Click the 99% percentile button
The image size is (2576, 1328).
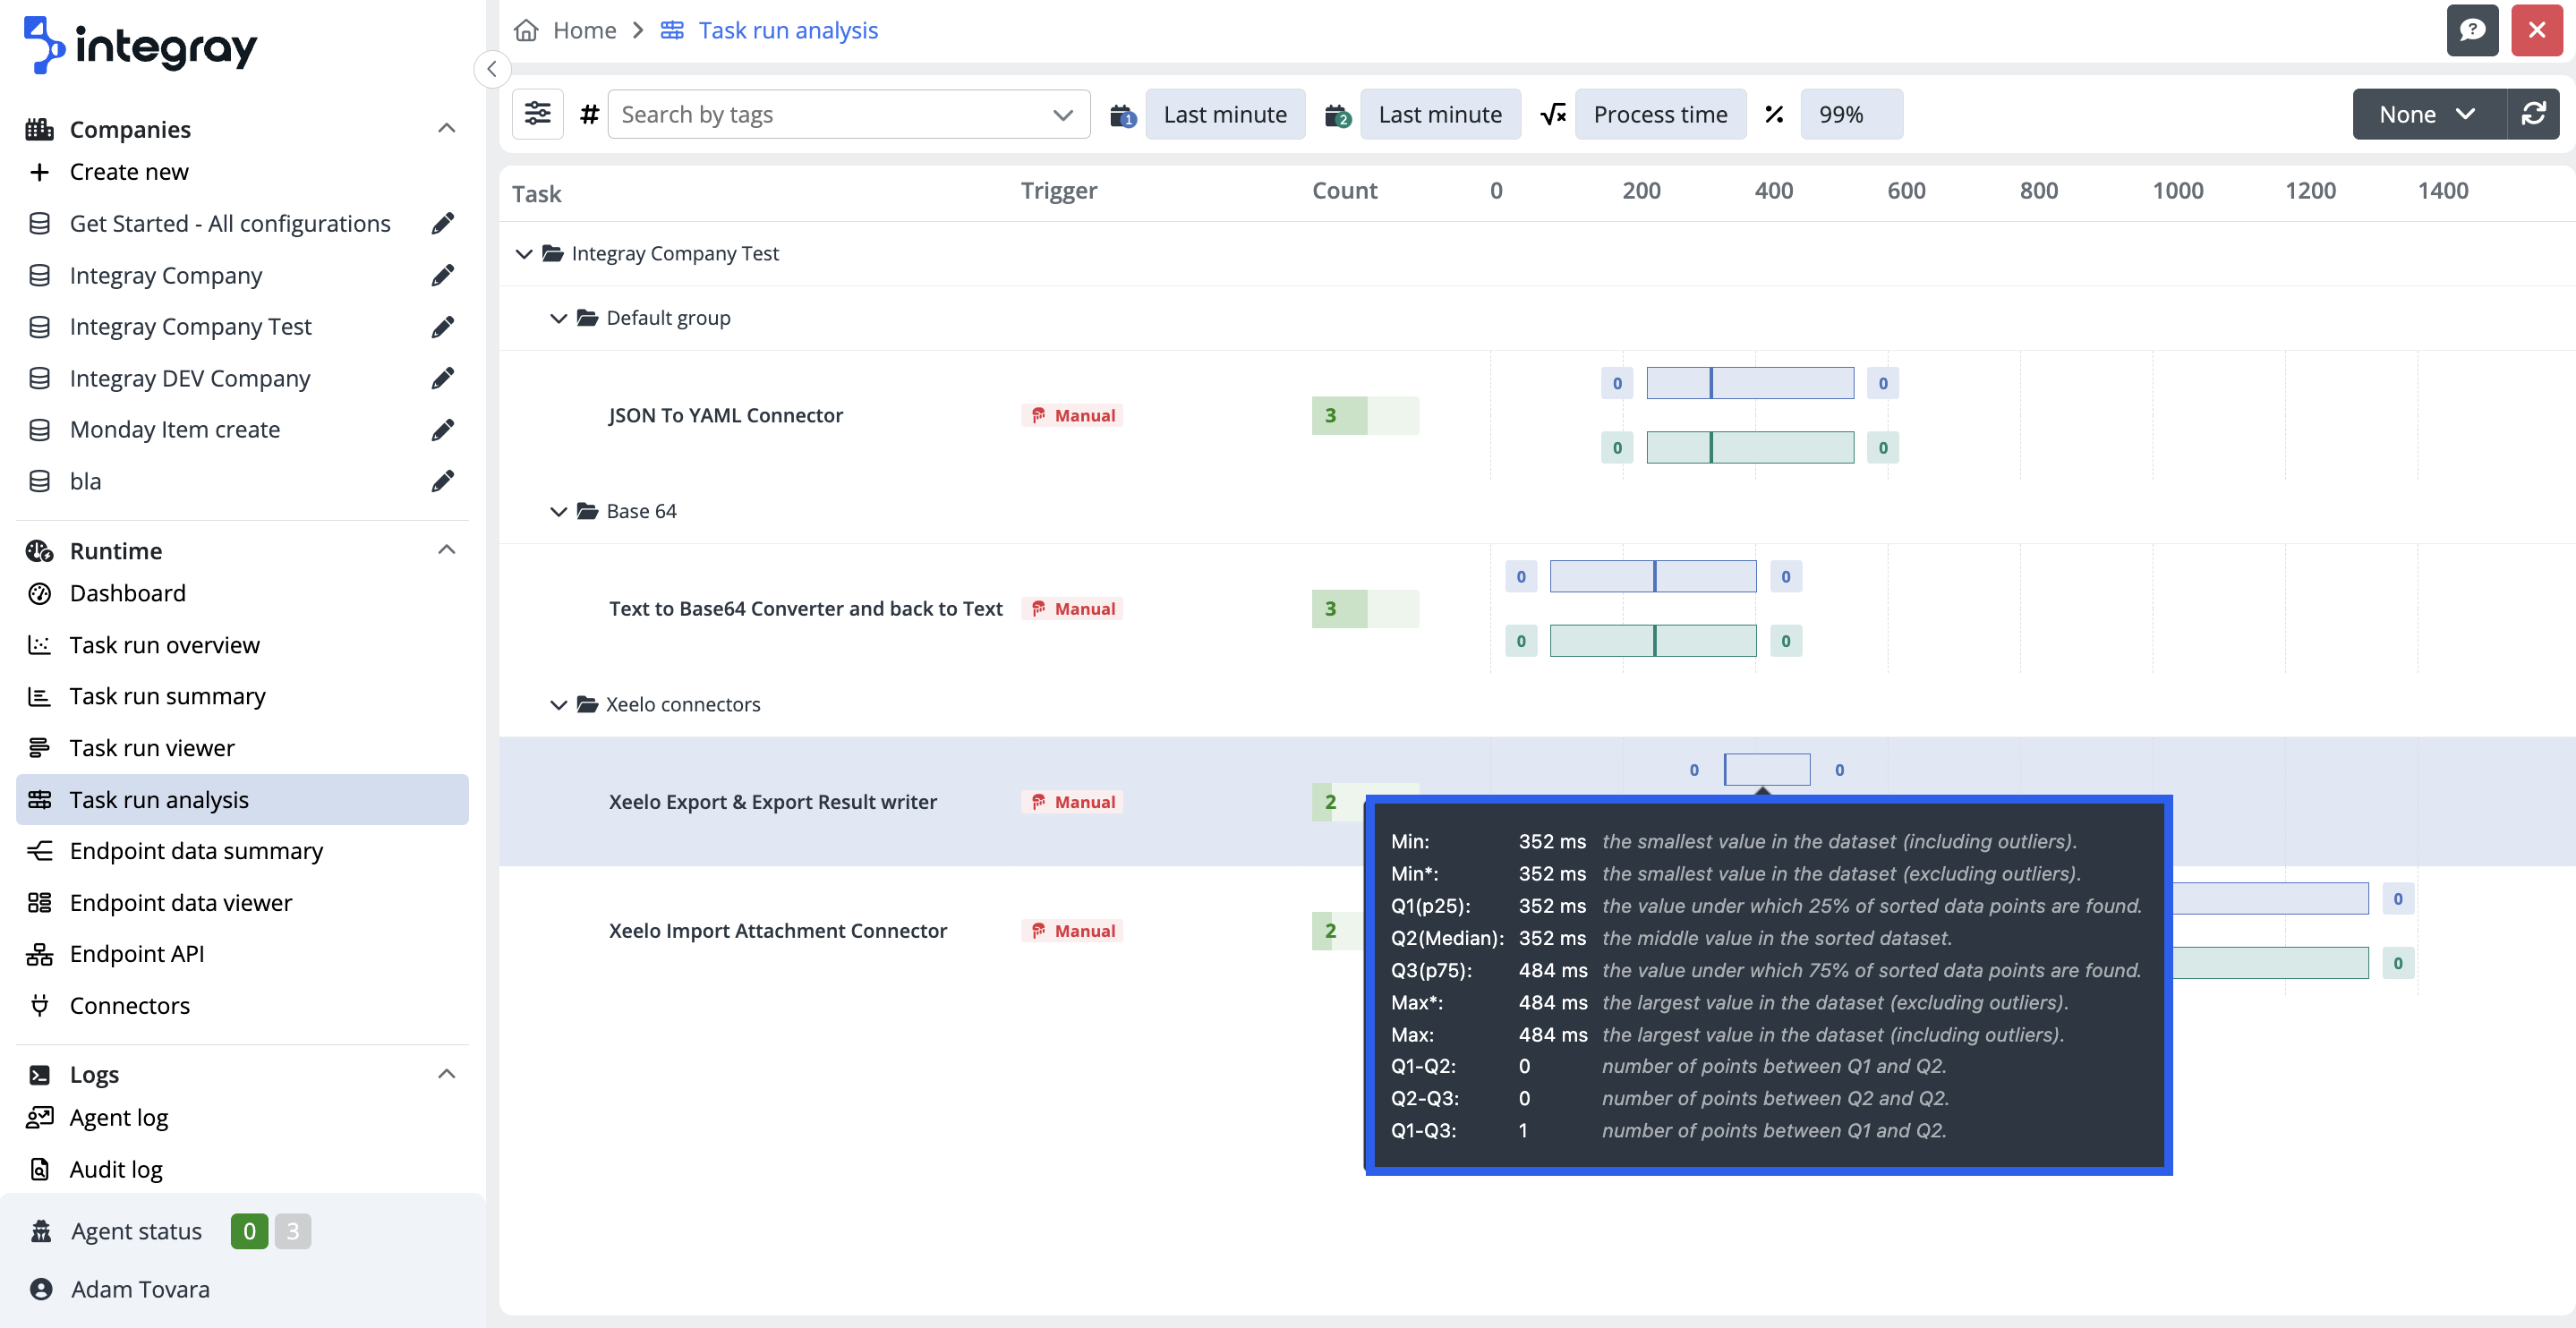[1850, 114]
